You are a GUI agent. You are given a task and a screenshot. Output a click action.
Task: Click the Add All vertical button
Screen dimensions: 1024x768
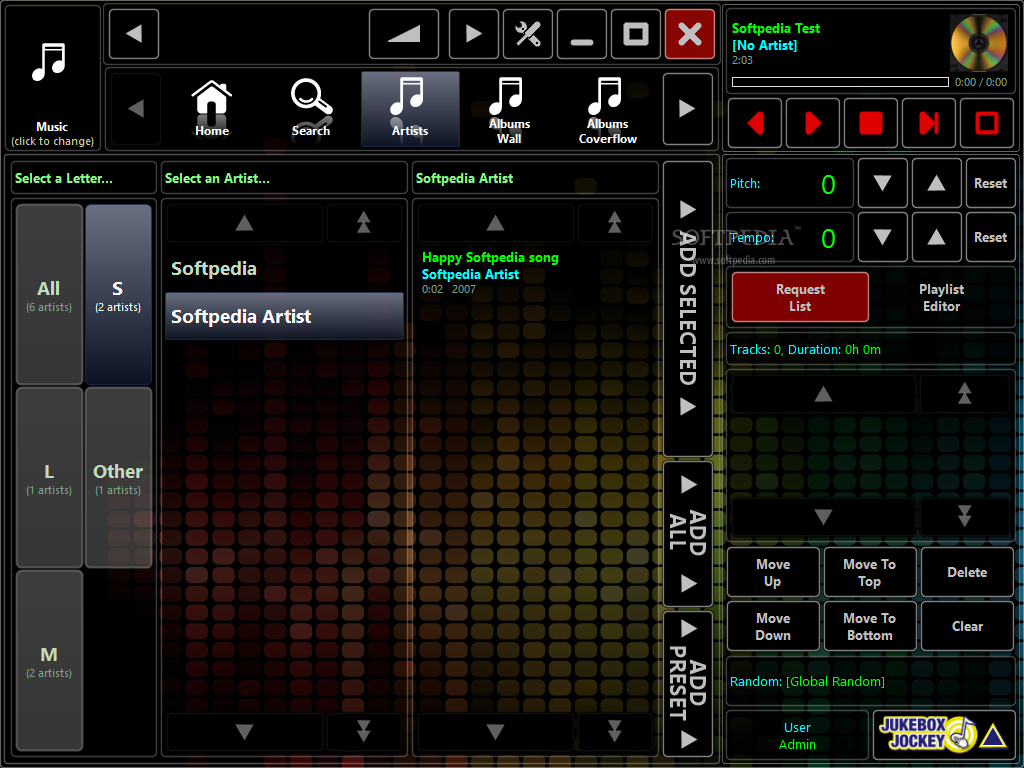coord(688,534)
